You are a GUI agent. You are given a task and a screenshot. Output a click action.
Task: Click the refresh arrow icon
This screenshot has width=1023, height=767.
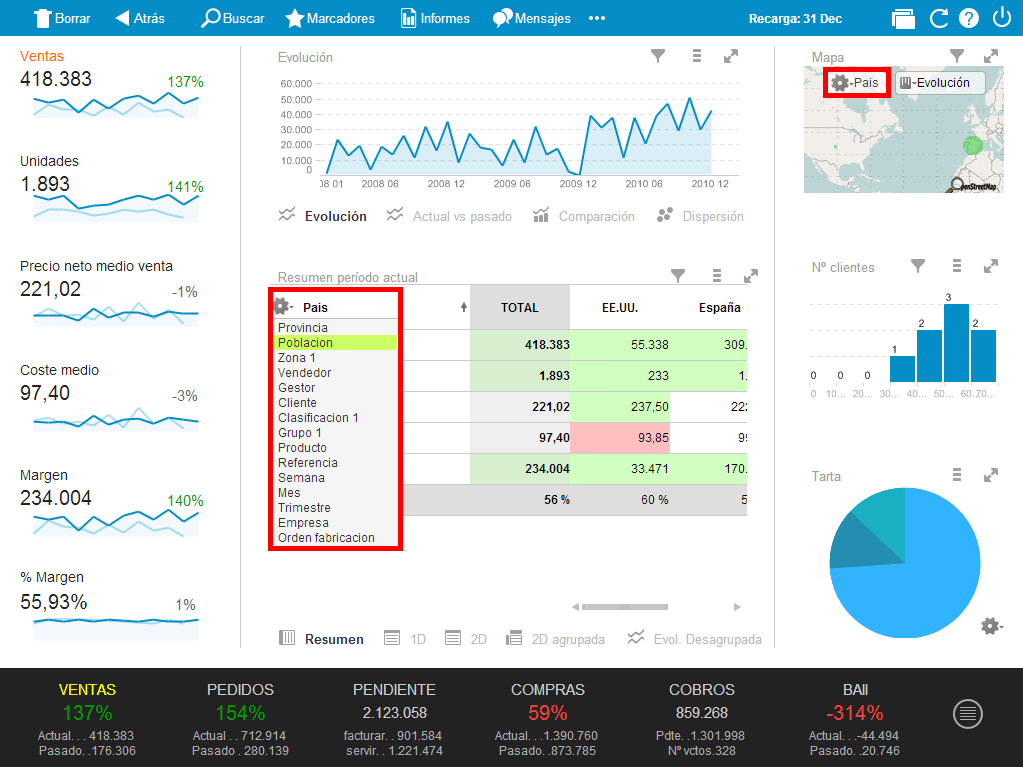click(x=938, y=18)
